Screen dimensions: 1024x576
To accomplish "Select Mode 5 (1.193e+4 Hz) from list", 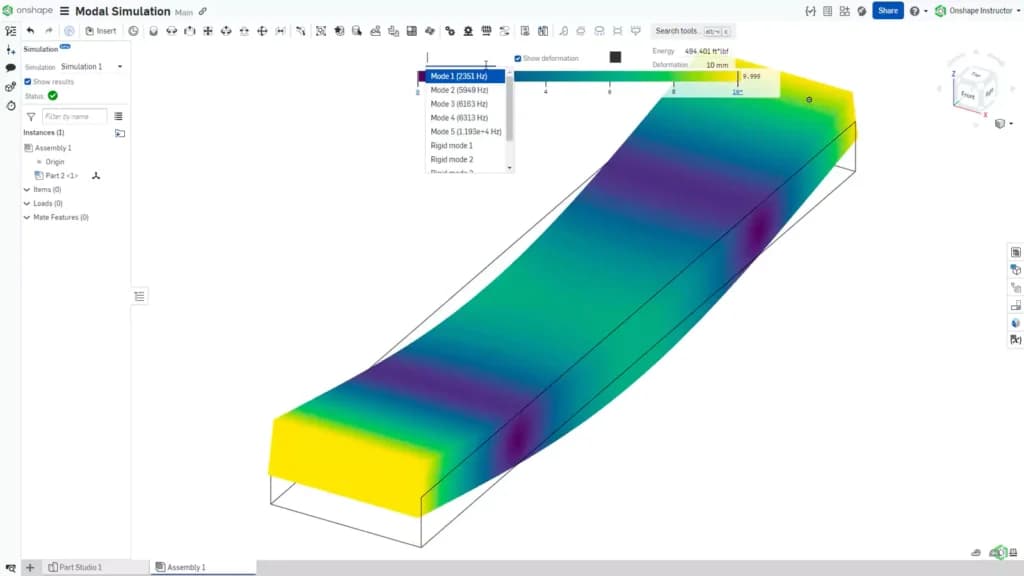I will (466, 131).
